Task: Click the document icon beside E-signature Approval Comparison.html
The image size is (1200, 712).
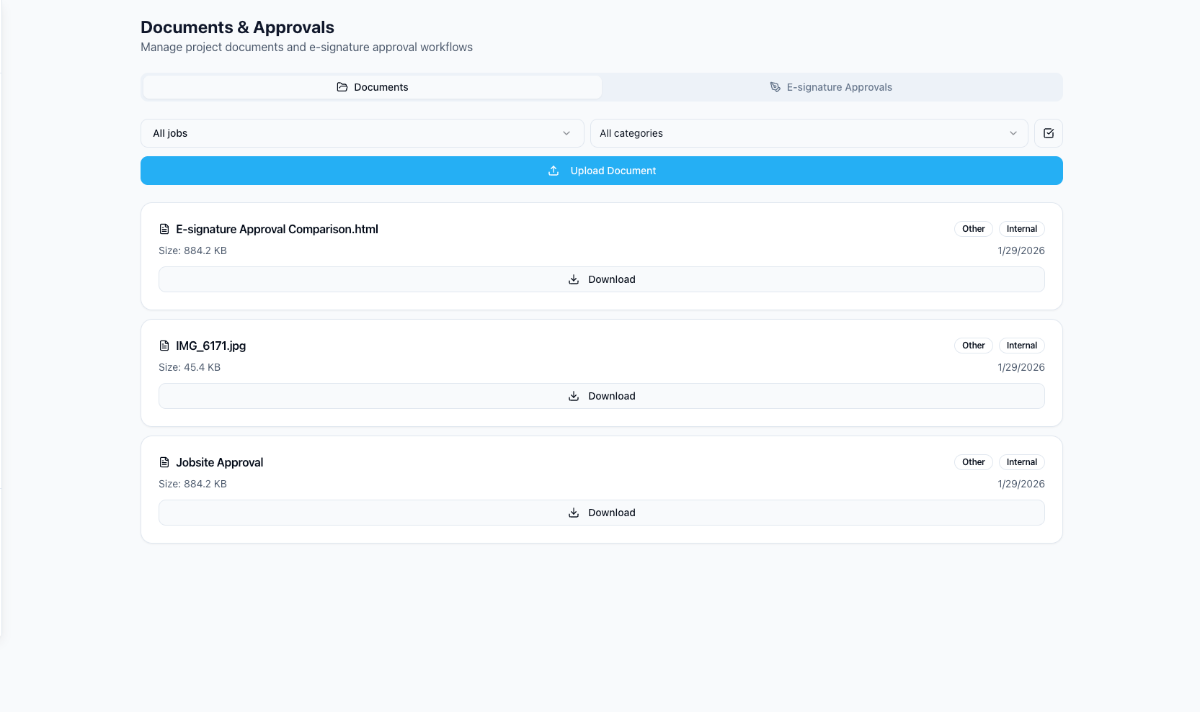Action: (x=165, y=229)
